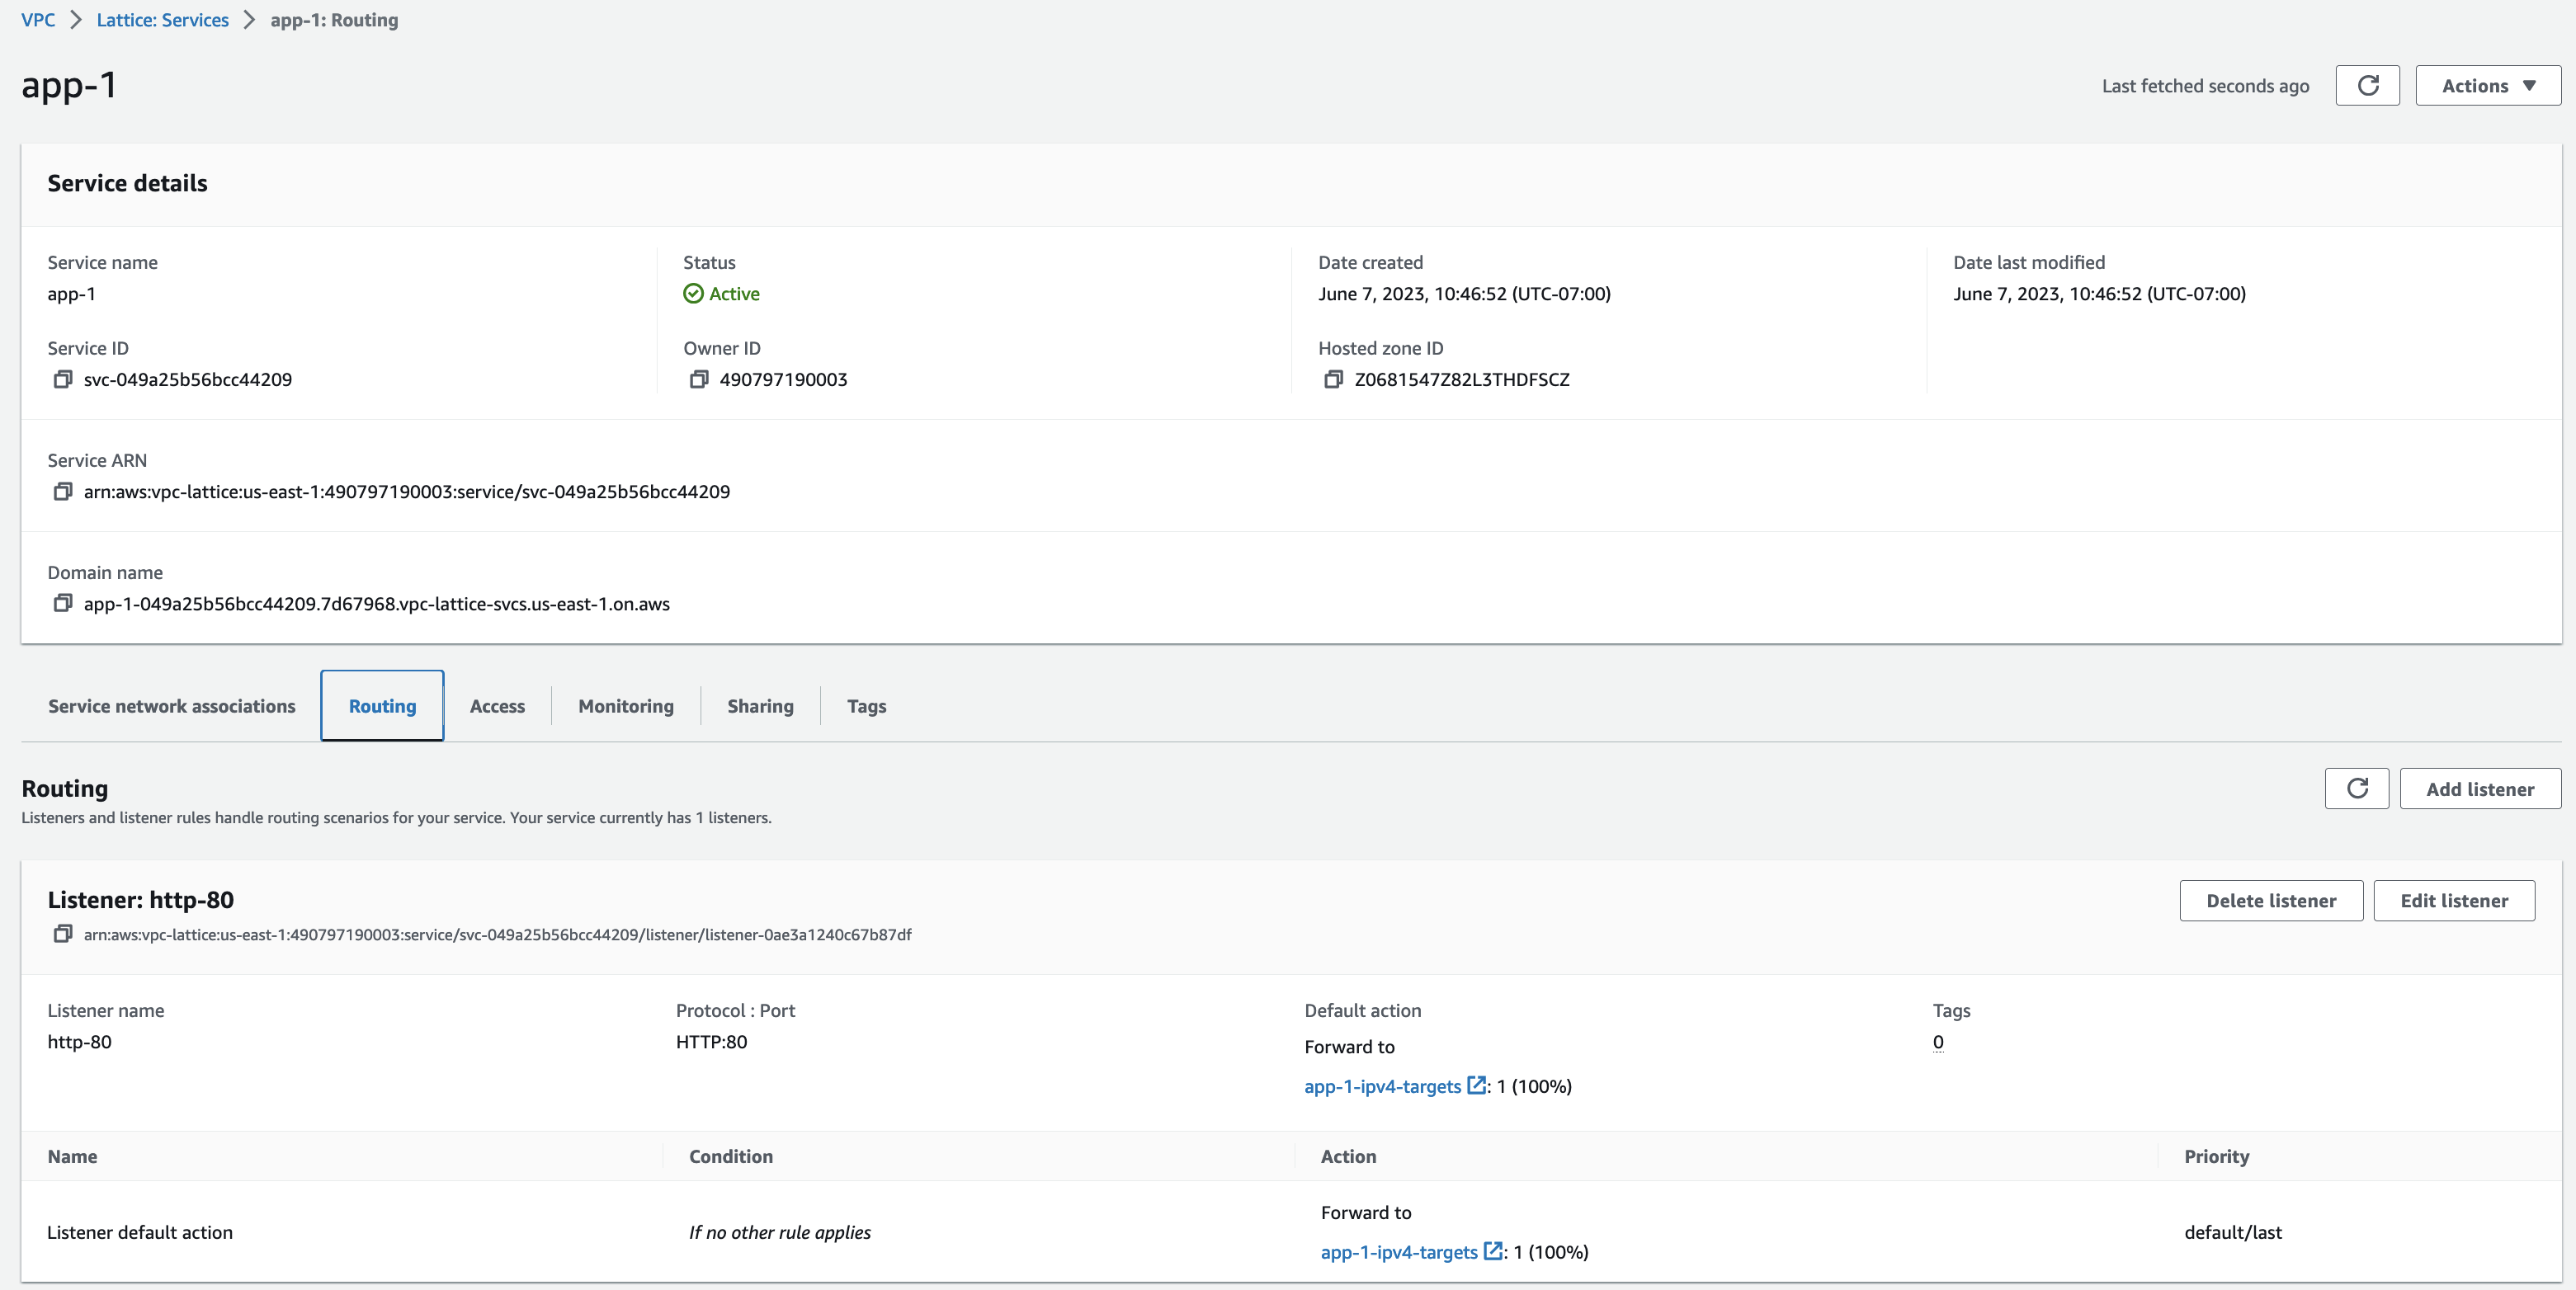The image size is (2576, 1290).
Task: Delete the http-80 listener
Action: coord(2270,900)
